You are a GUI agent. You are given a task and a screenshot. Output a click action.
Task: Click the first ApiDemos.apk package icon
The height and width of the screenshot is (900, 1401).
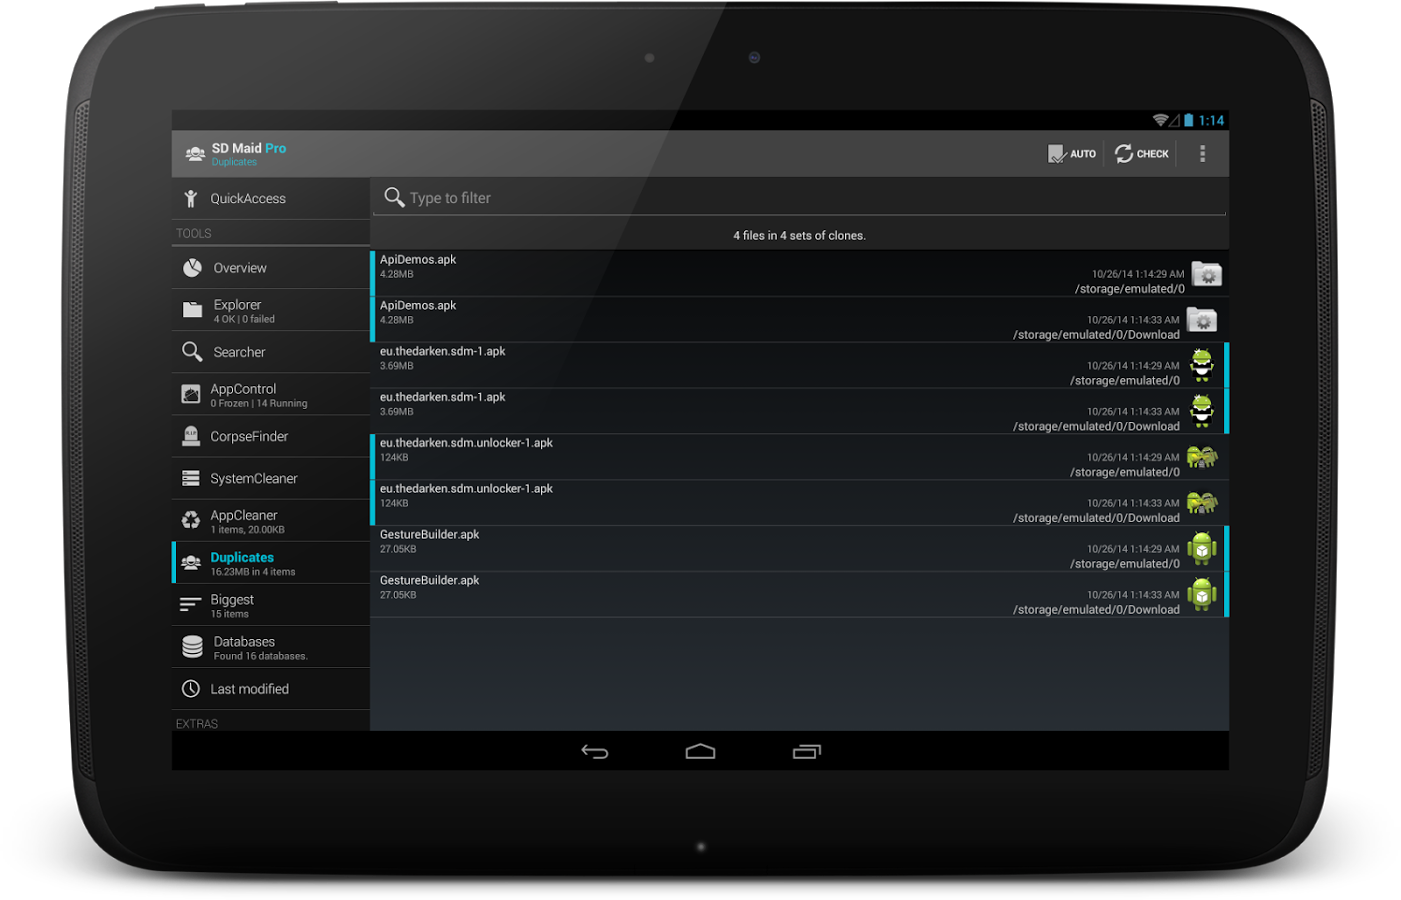click(x=1207, y=274)
